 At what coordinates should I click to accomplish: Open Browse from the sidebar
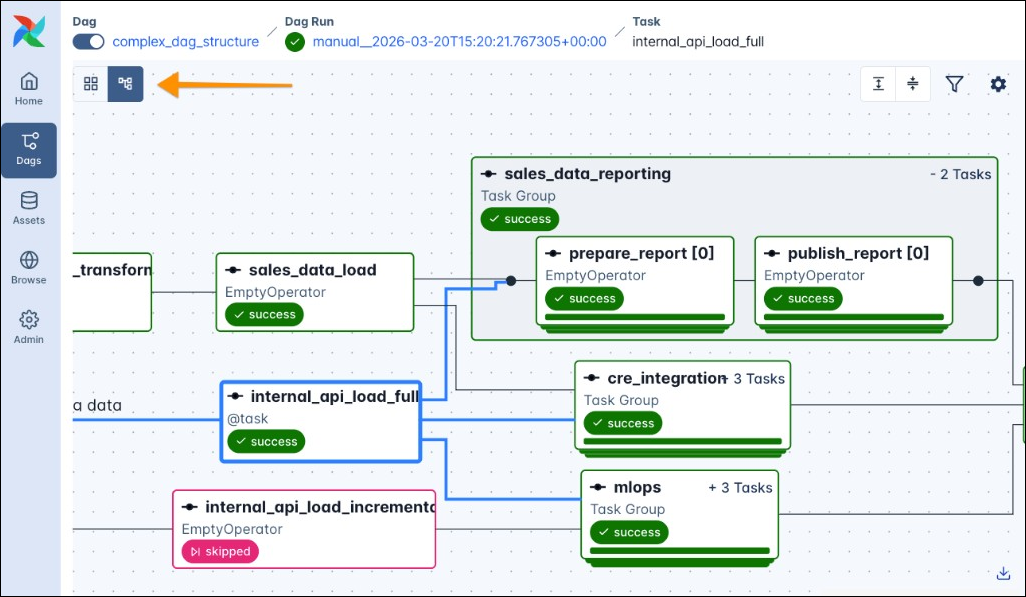28,266
